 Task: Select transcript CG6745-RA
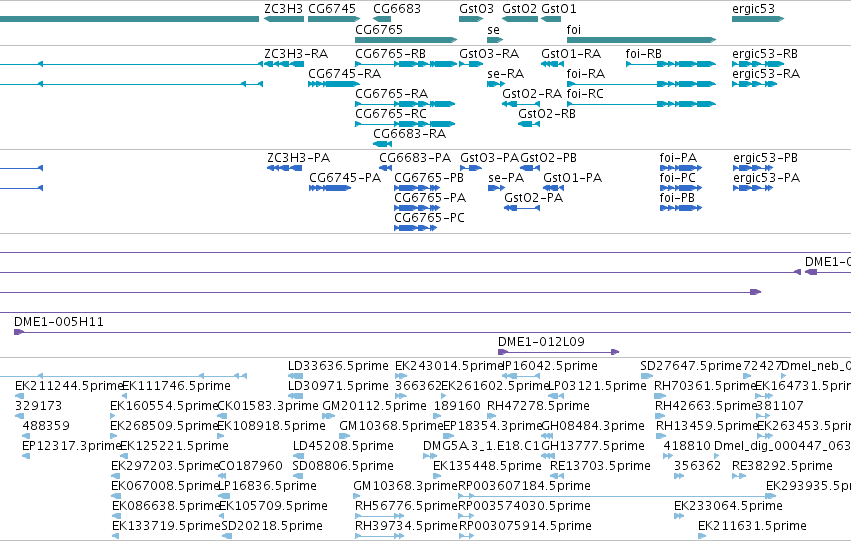344,74
